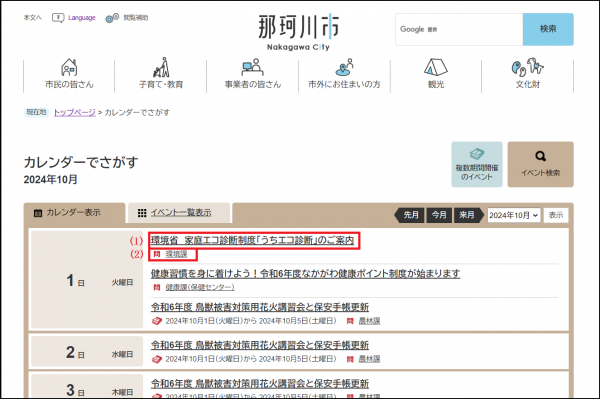
Task: Click the grid icon in イベント一覧表示 tab
Action: (142, 213)
